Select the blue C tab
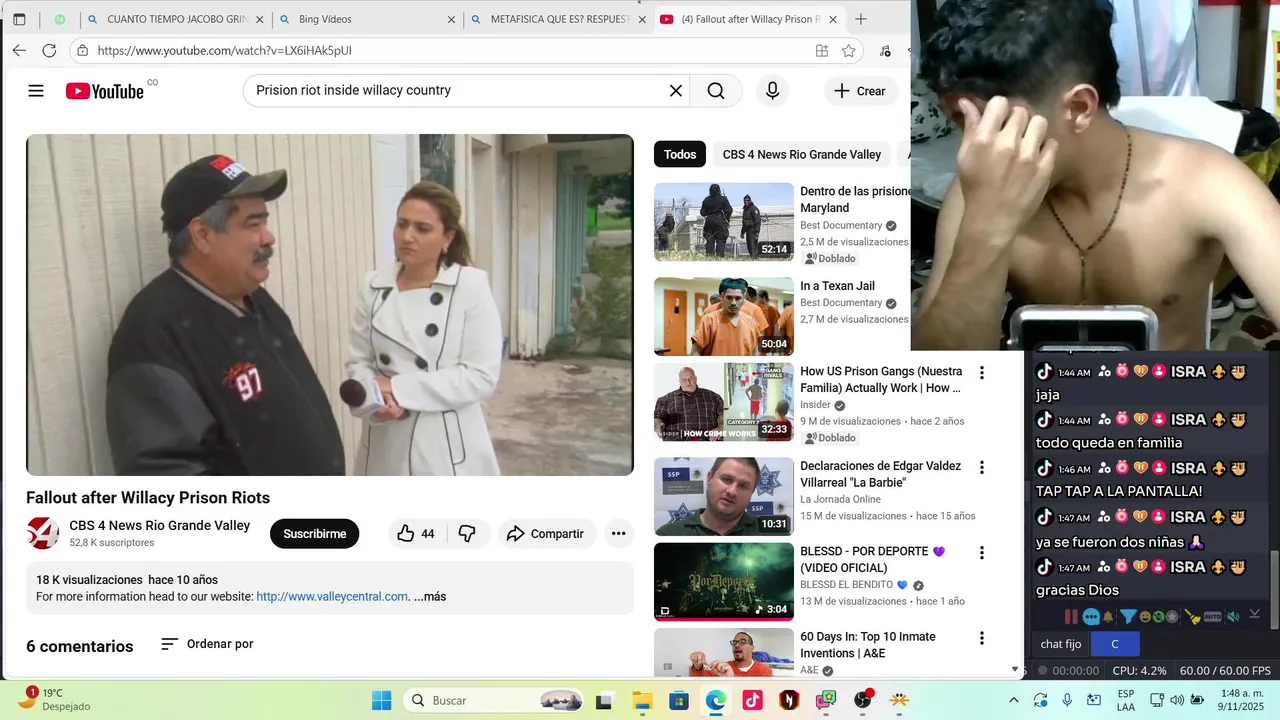1280x720 pixels. (1115, 644)
